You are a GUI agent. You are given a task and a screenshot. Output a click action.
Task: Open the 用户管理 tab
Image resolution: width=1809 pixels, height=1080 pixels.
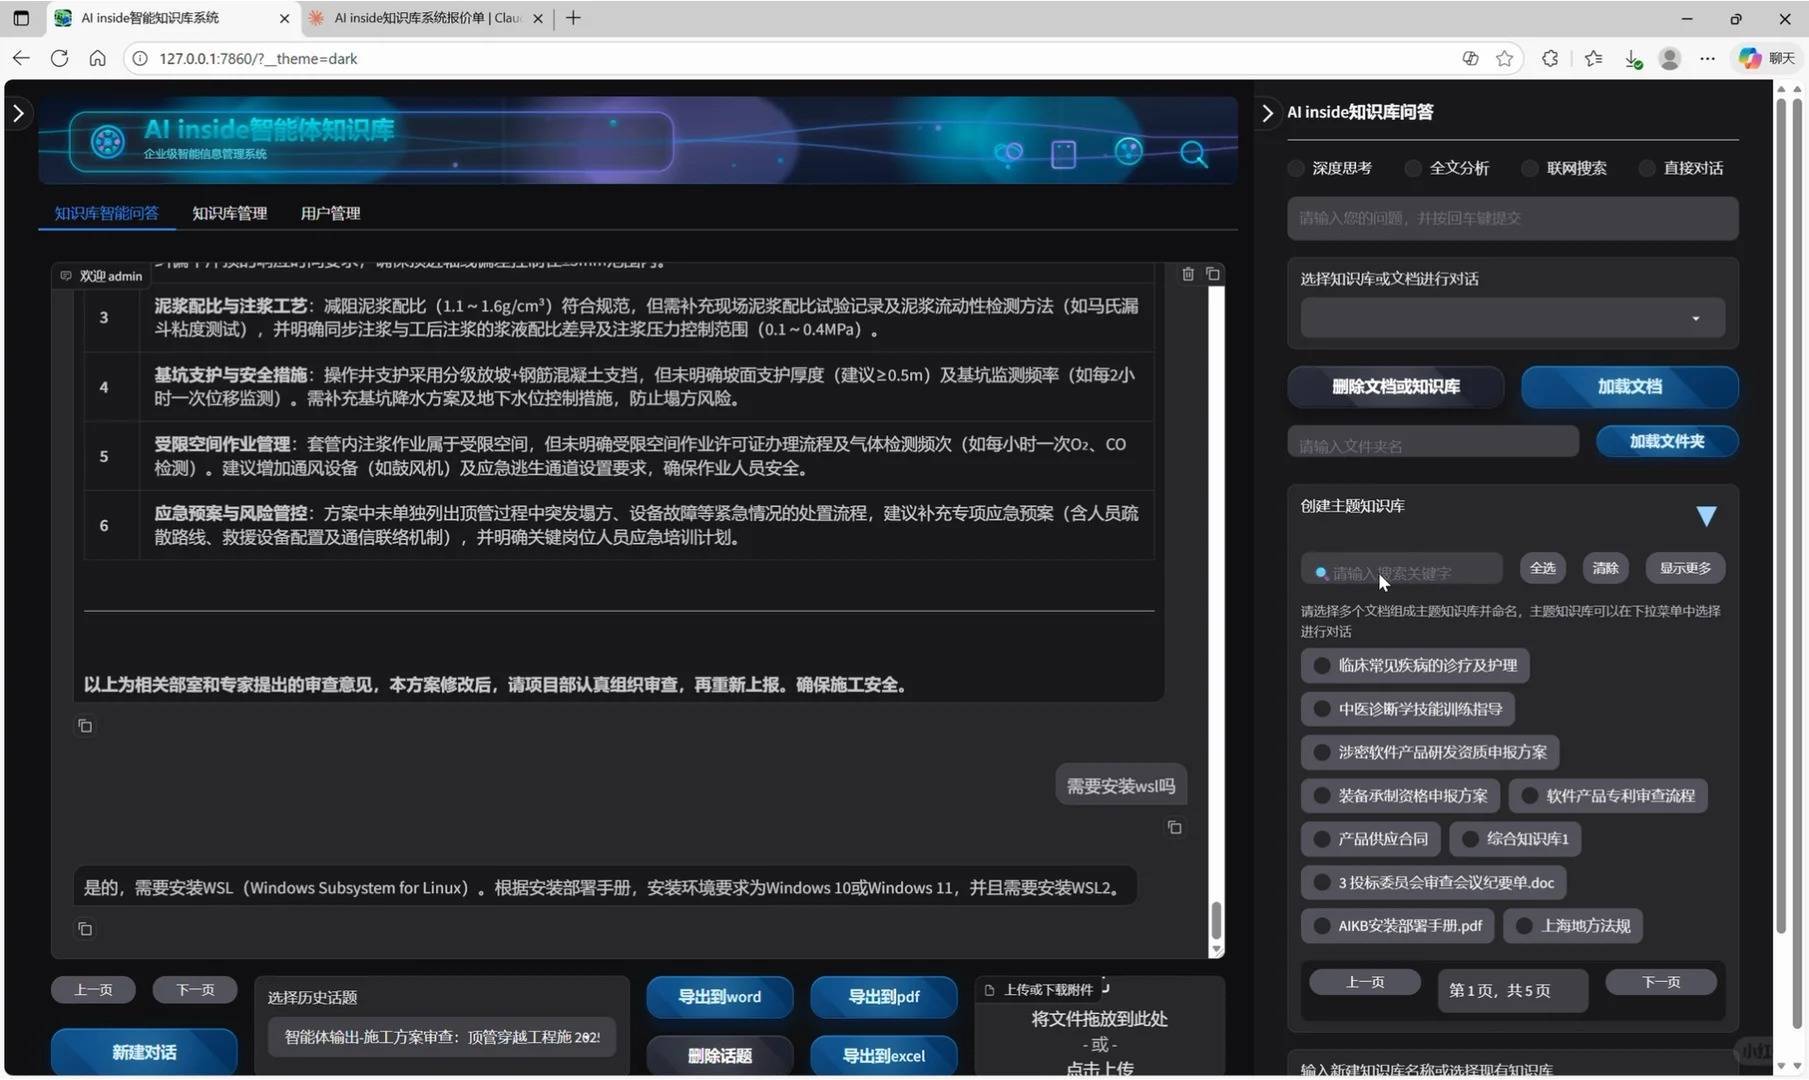(x=330, y=213)
